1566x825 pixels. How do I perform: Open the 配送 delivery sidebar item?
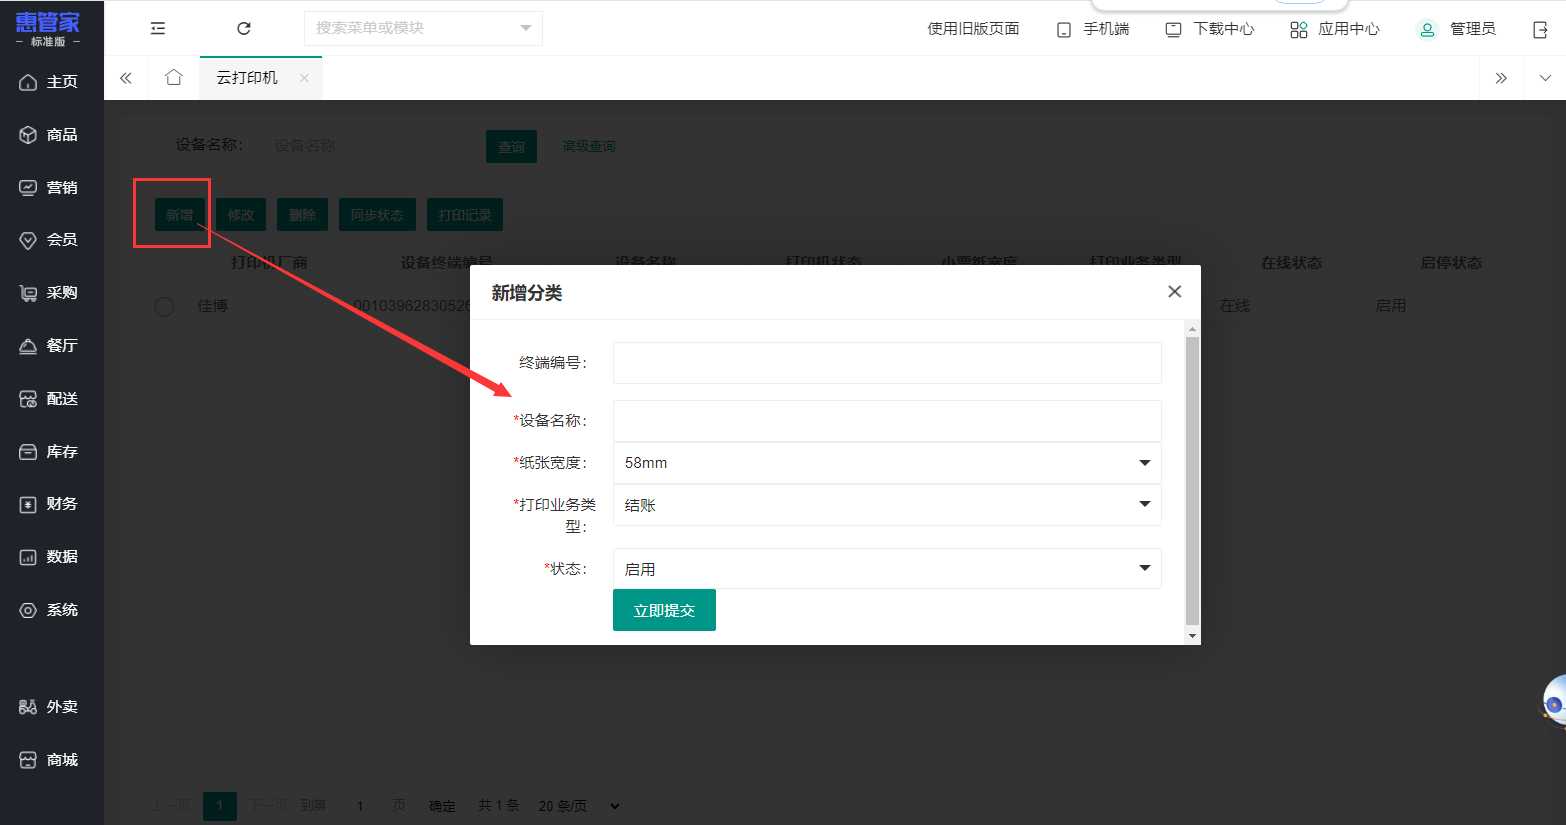(48, 399)
